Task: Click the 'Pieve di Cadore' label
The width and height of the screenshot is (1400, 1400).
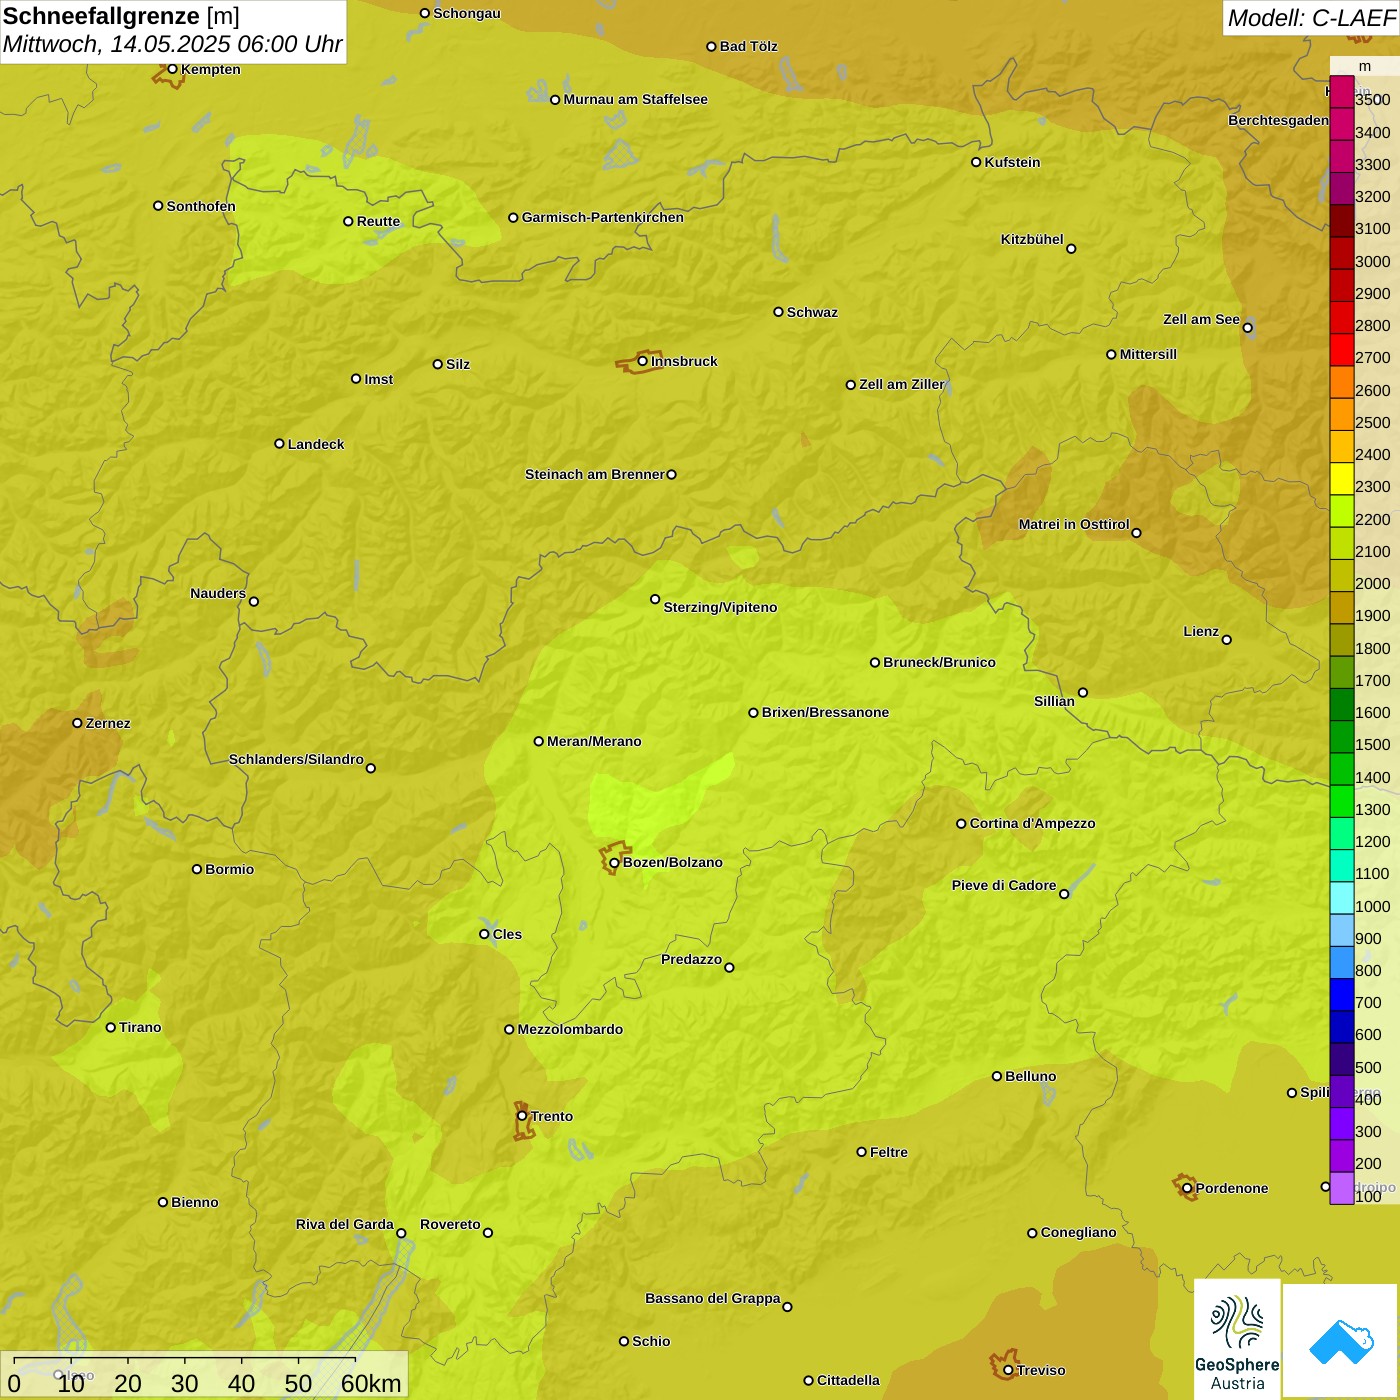Action: pos(1004,885)
